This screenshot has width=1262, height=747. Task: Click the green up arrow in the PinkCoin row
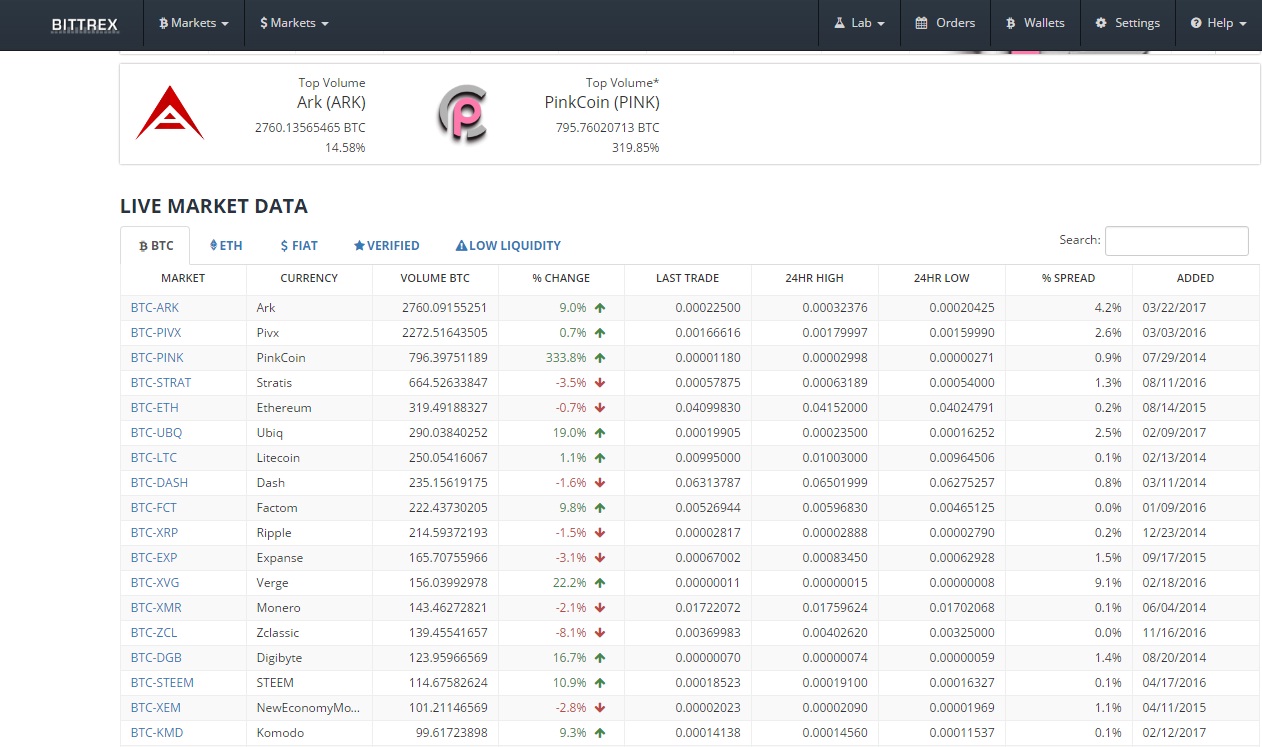[600, 358]
